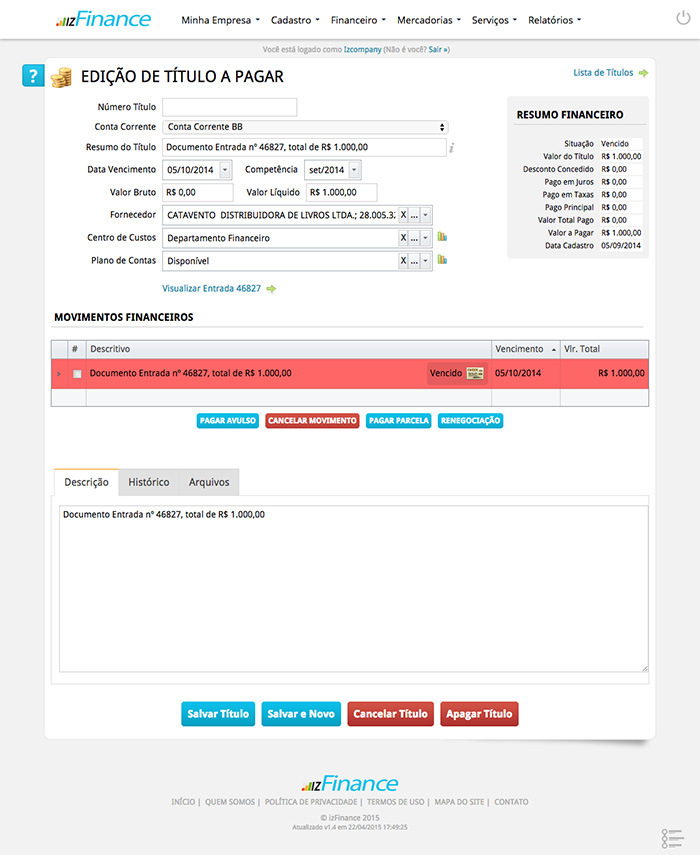
Task: Open the Data Vencimento date picker dropdown
Action: click(x=225, y=170)
